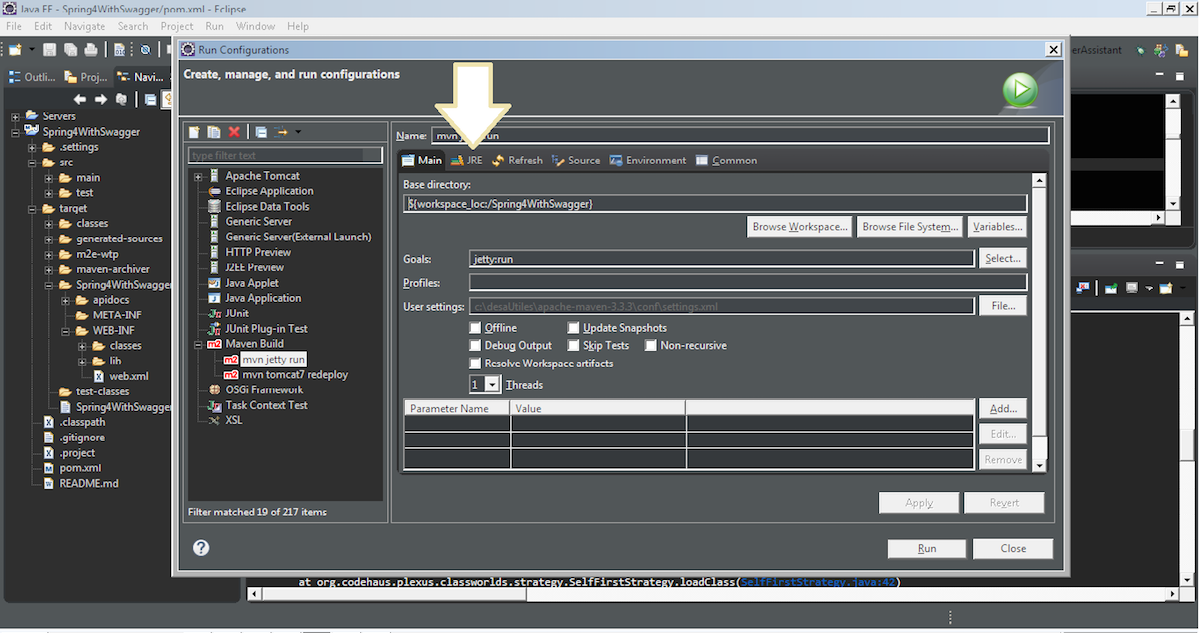Click the Save icon in Eclipse toolbar
1200x633 pixels.
[x=49, y=49]
